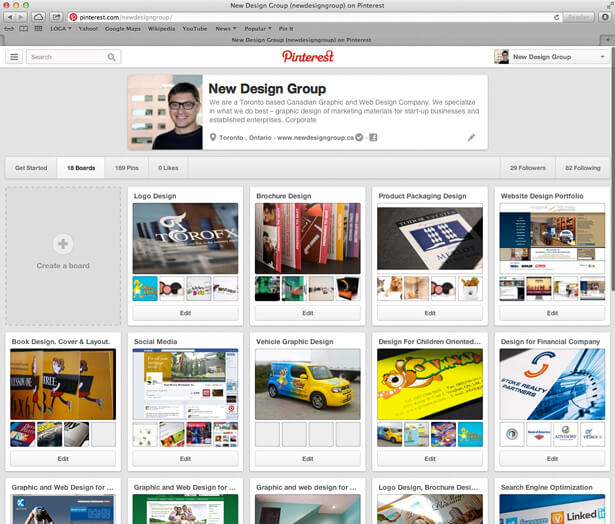Open the New Design Group account dropdown
The image size is (615, 524).
(x=551, y=57)
